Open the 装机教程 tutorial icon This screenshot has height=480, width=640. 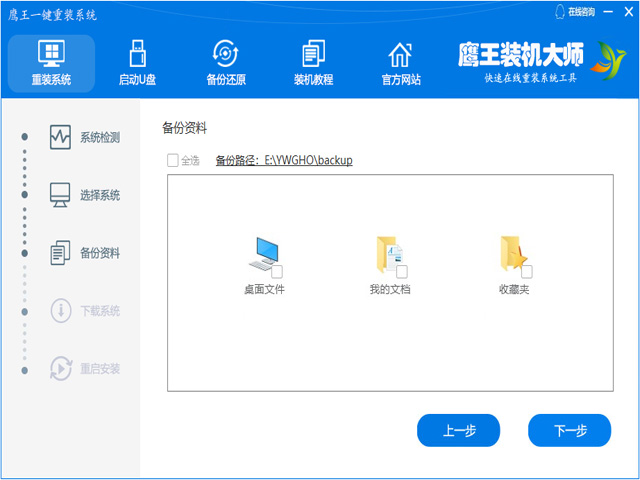tap(313, 54)
